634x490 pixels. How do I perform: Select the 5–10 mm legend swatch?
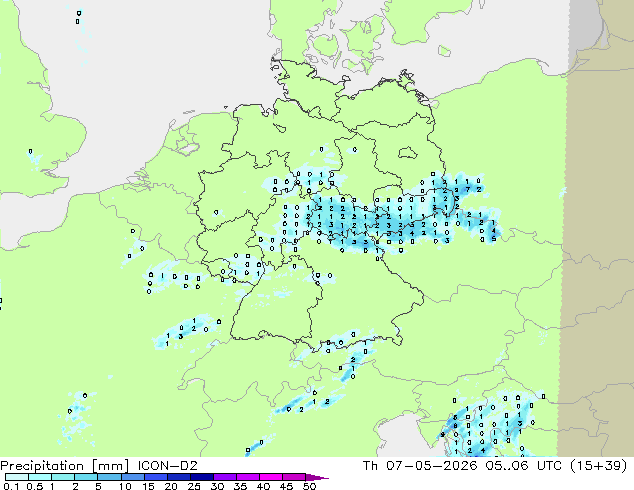point(109,477)
